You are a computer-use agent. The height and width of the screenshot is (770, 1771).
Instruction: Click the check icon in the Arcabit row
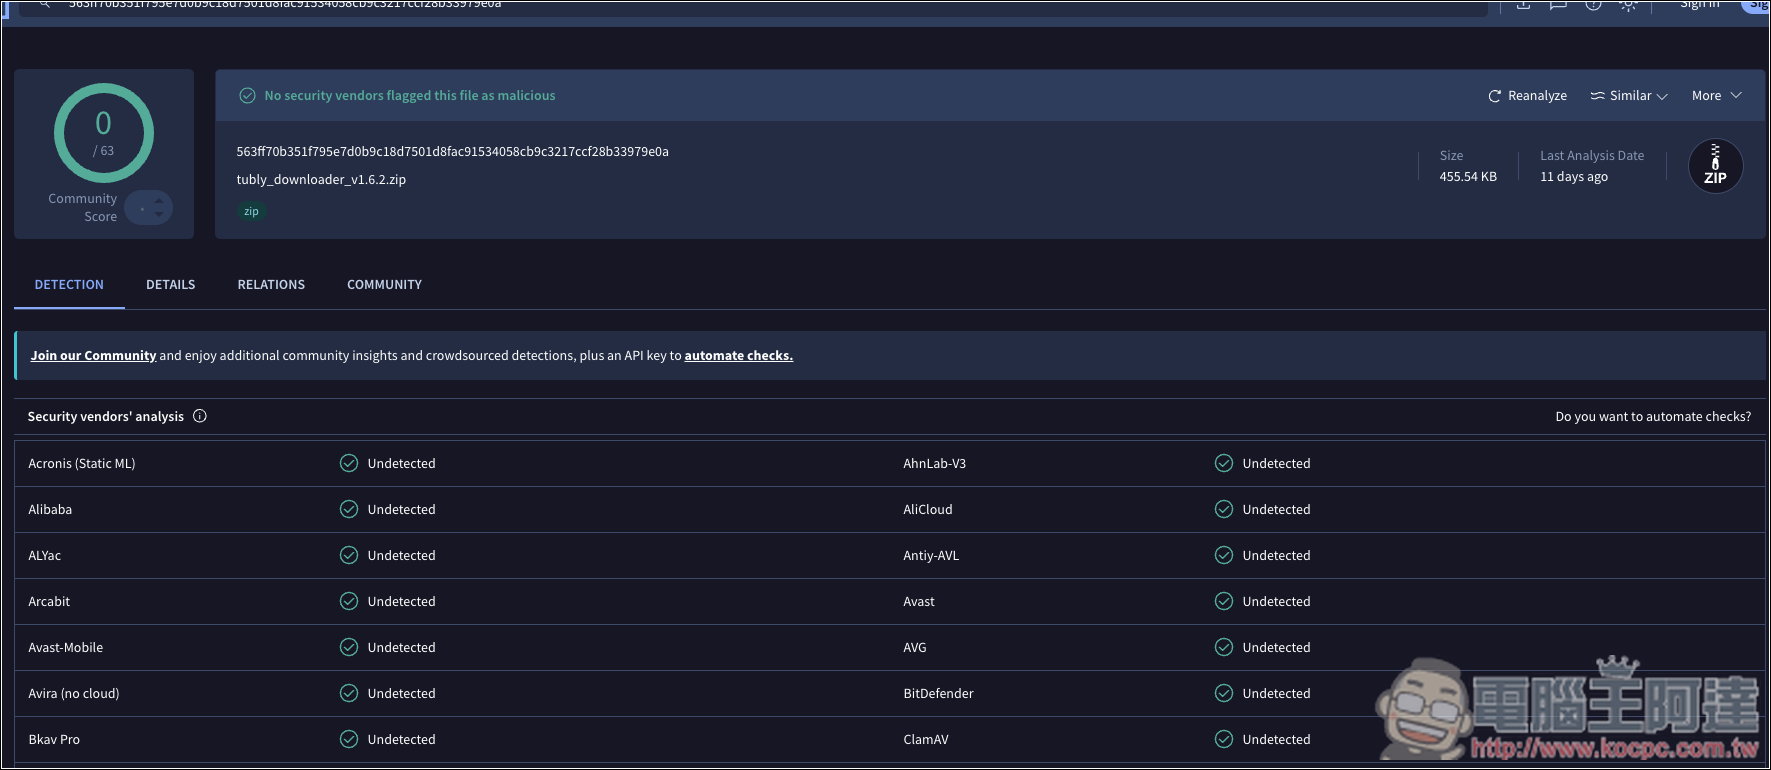click(x=349, y=601)
